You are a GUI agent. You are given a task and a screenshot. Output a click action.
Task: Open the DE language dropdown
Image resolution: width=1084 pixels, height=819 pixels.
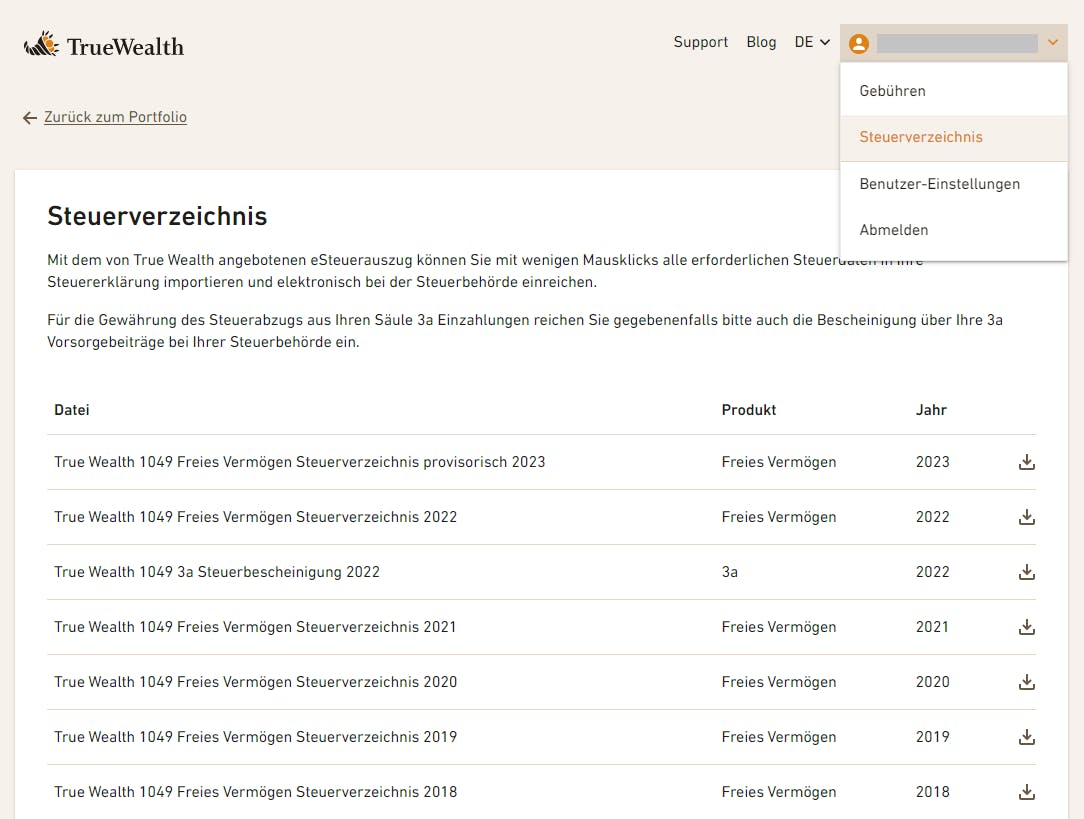click(x=812, y=42)
